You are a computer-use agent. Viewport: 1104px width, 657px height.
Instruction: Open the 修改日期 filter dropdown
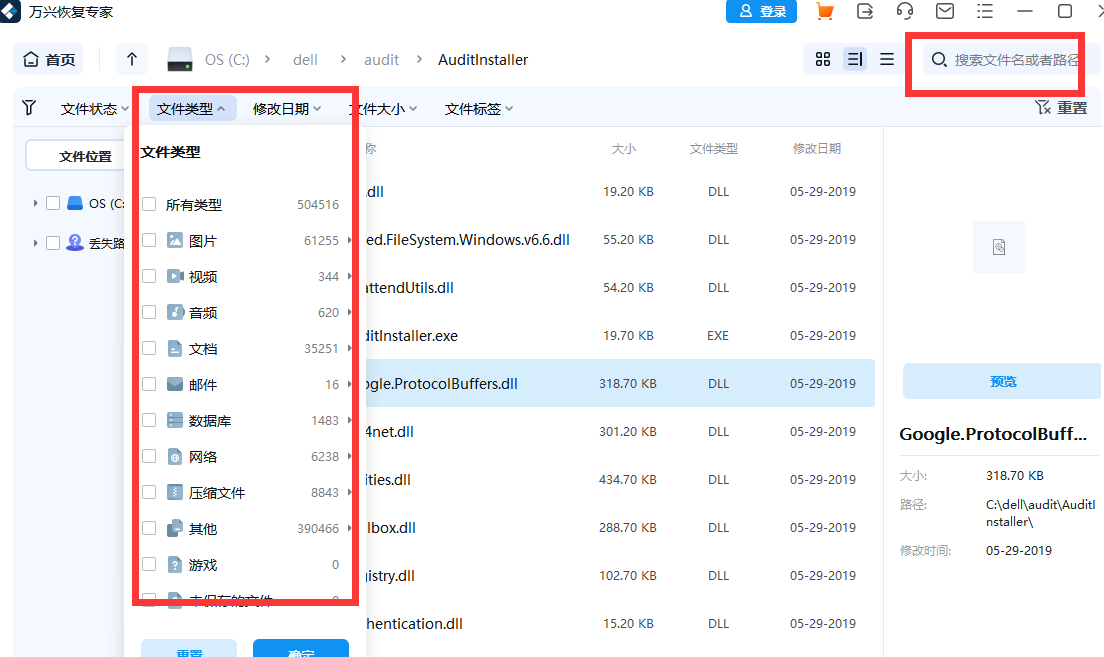[289, 108]
